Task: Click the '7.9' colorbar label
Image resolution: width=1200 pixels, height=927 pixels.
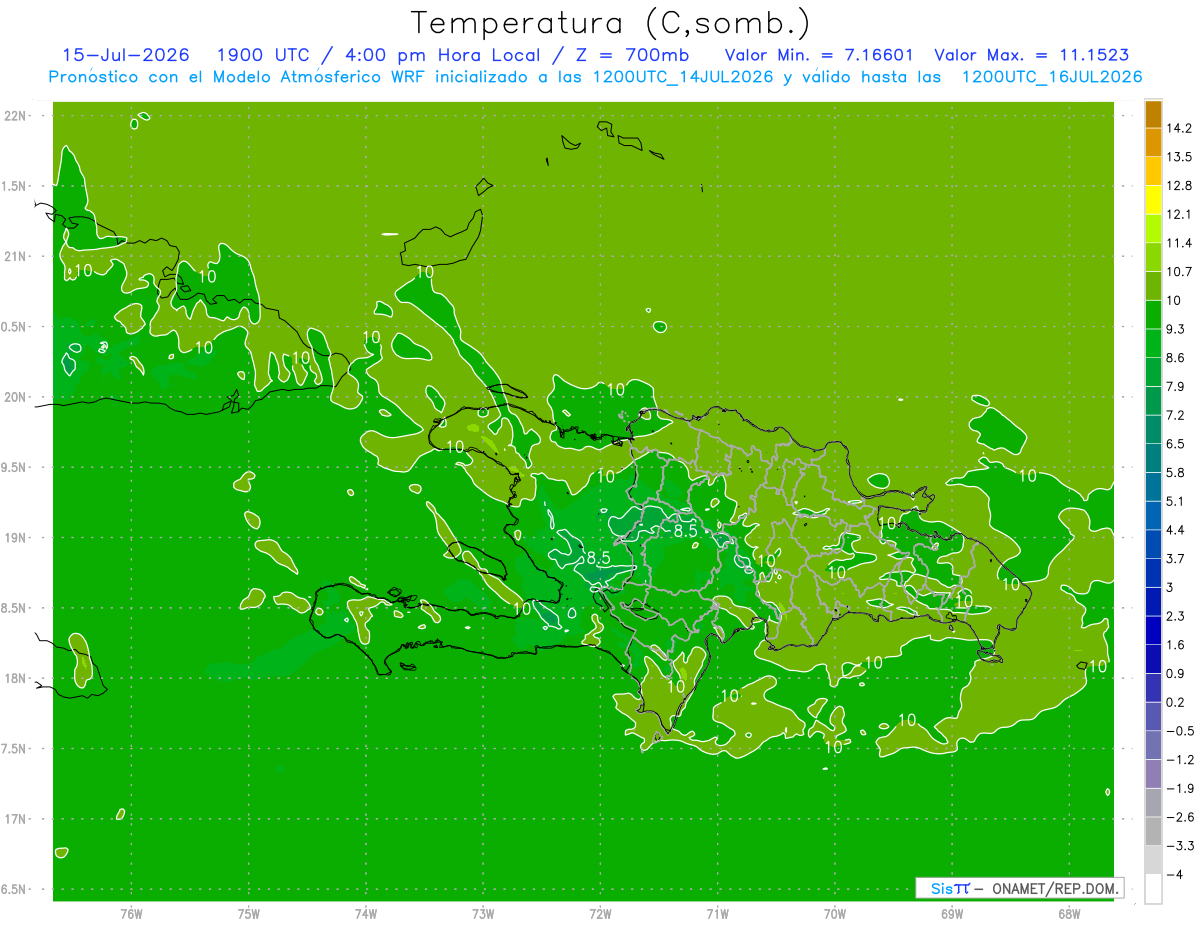Action: tap(1176, 386)
